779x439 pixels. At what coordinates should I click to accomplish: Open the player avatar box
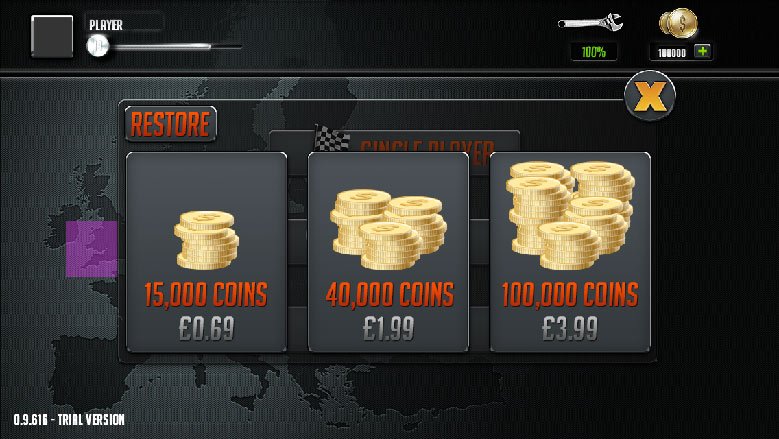[52, 36]
